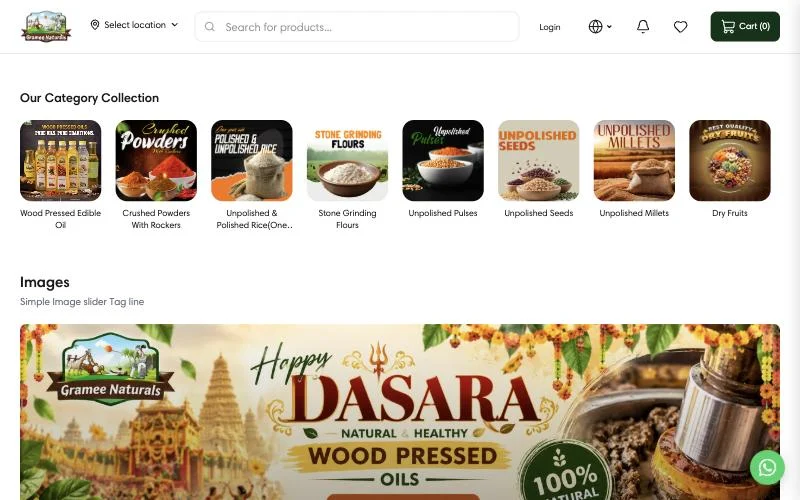Click the Dasara Wood Pressed Oils banner
Screen dimensions: 800x500
[x=399, y=412]
